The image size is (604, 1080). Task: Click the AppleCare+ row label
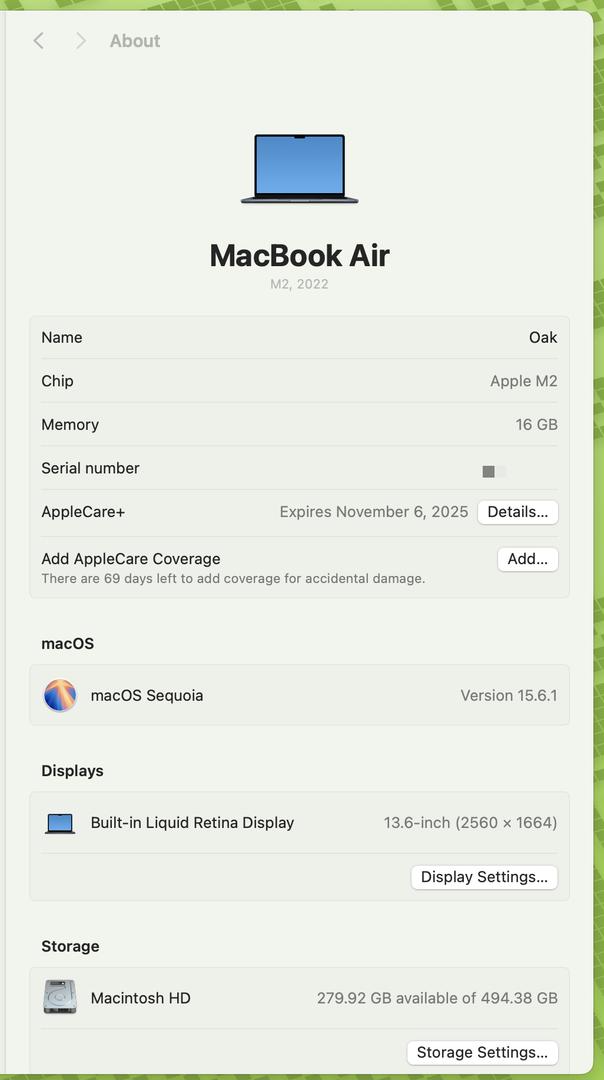(83, 512)
